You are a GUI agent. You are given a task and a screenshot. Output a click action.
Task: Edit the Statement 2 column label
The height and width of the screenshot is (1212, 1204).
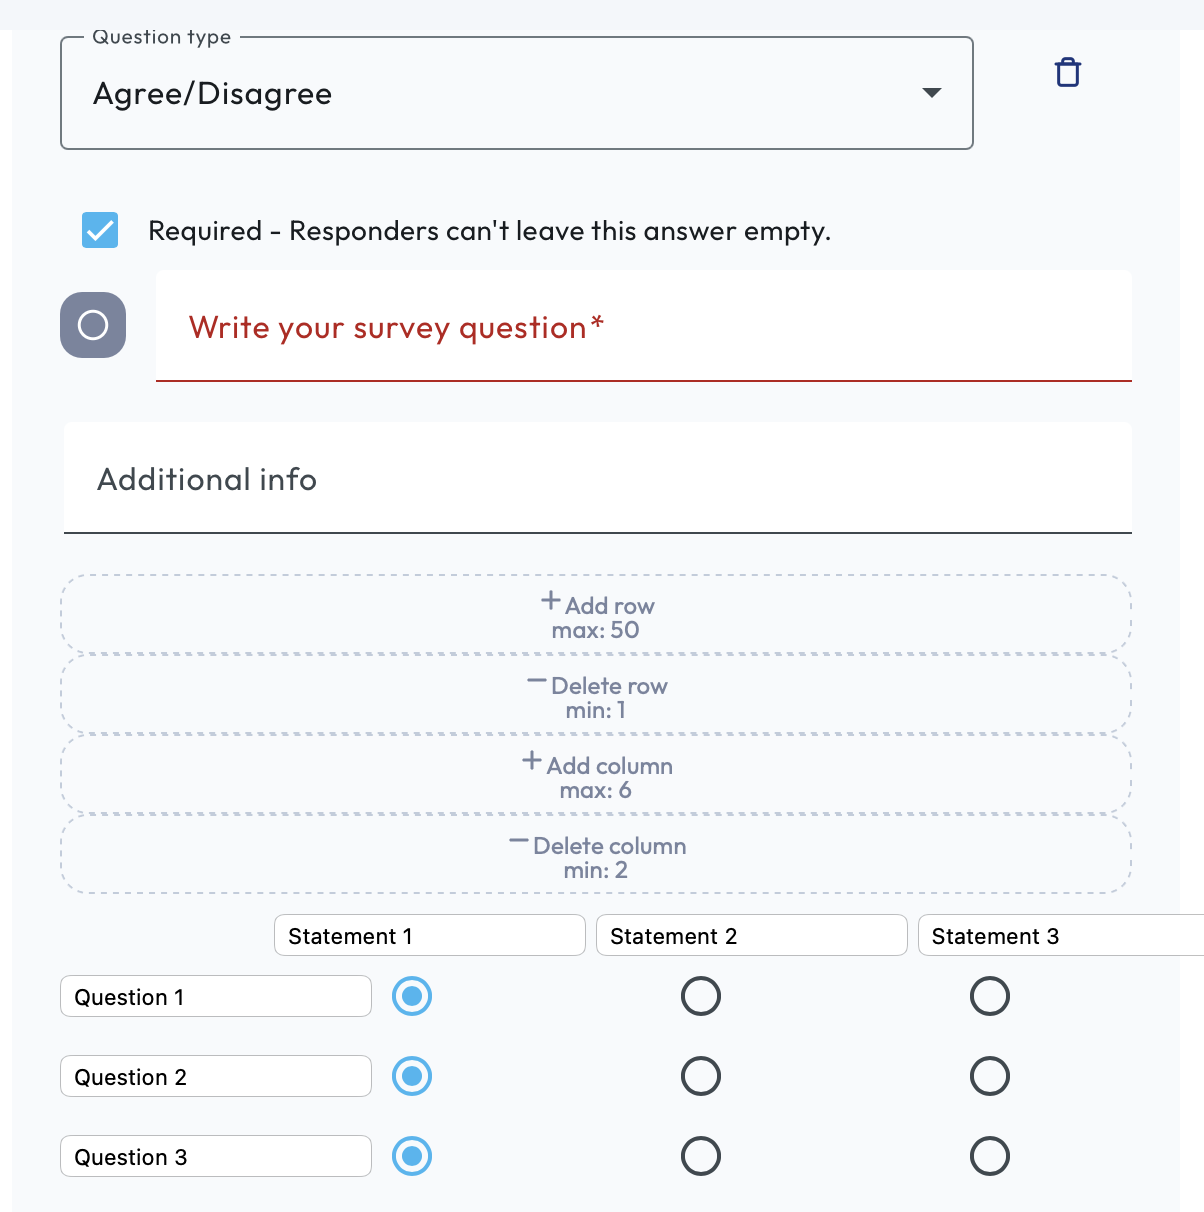[x=751, y=936]
